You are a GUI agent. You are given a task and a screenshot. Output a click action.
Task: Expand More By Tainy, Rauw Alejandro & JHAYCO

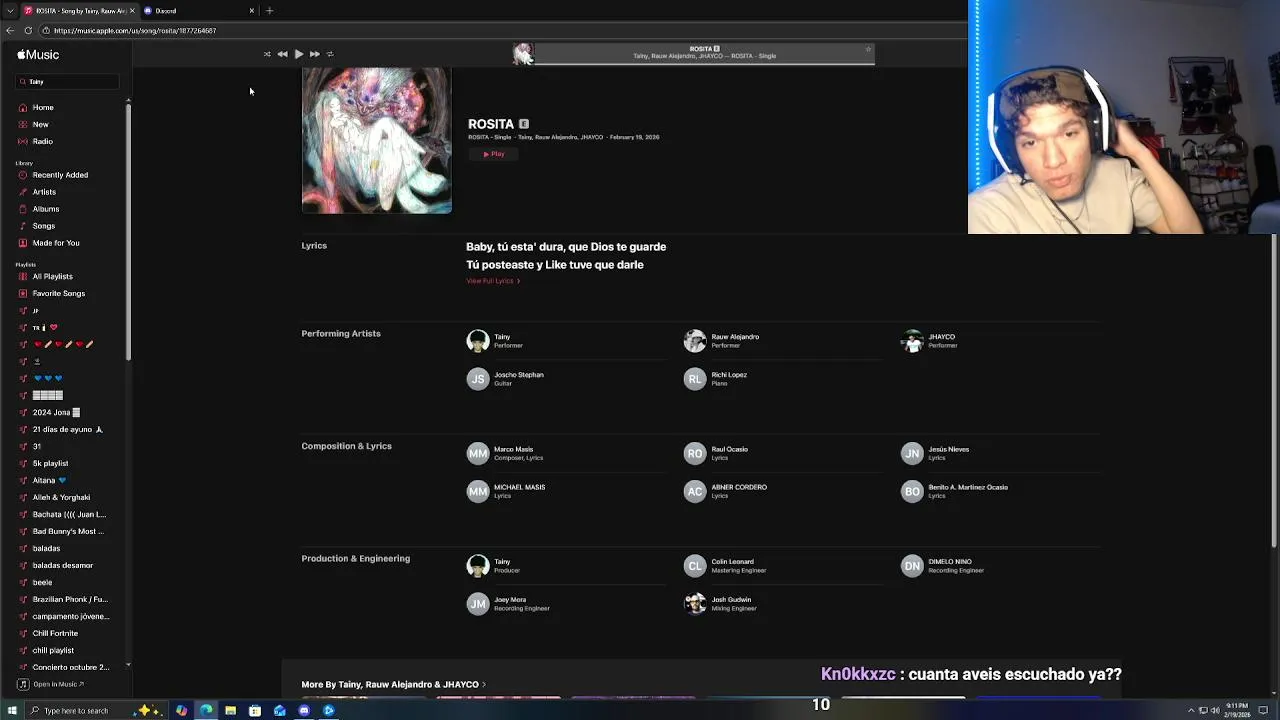click(x=393, y=685)
